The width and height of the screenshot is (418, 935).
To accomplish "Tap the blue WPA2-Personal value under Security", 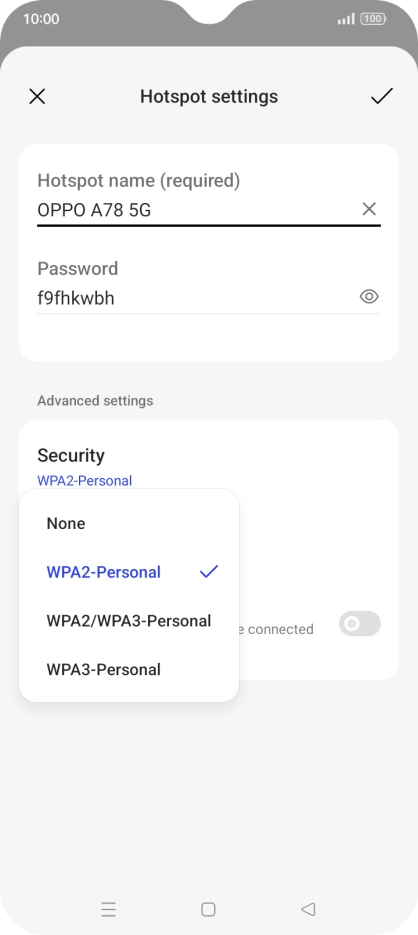I will [x=85, y=481].
